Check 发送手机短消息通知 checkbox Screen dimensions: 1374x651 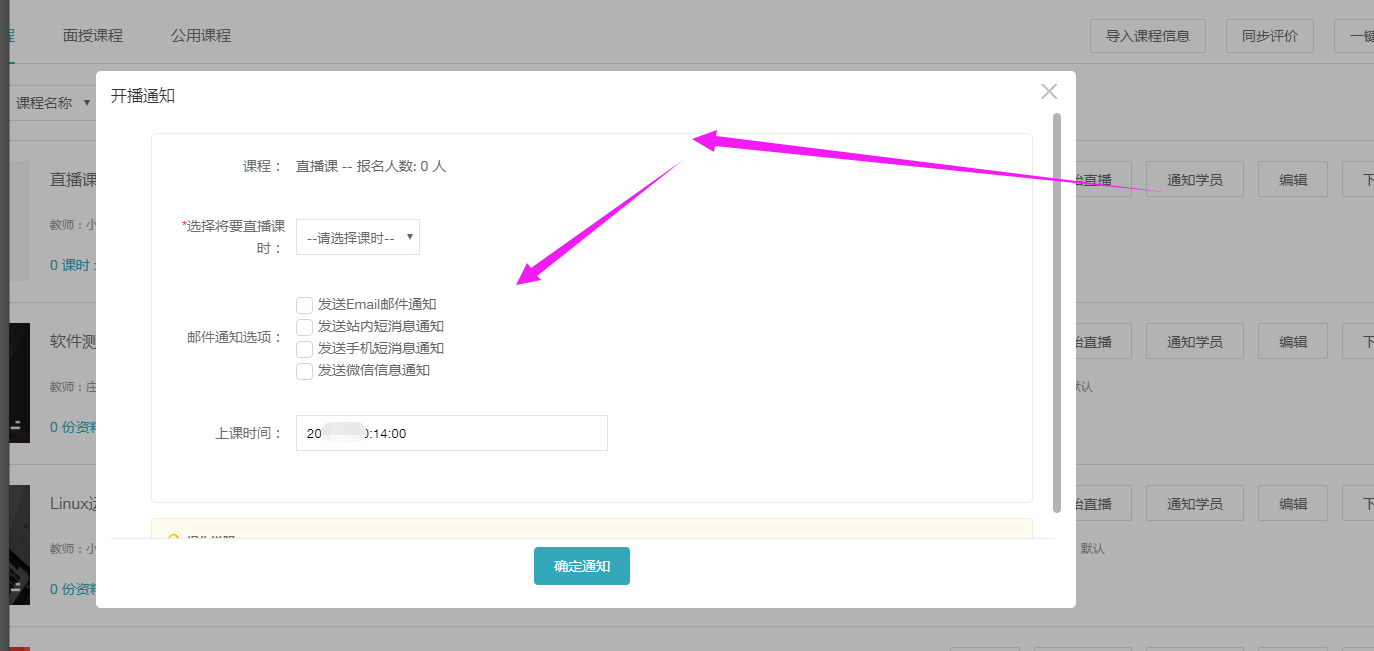click(305, 349)
